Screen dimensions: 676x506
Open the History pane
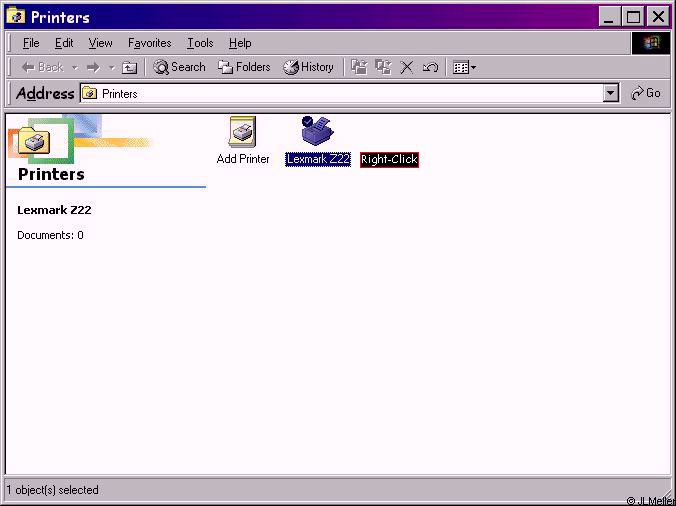pyautogui.click(x=308, y=67)
